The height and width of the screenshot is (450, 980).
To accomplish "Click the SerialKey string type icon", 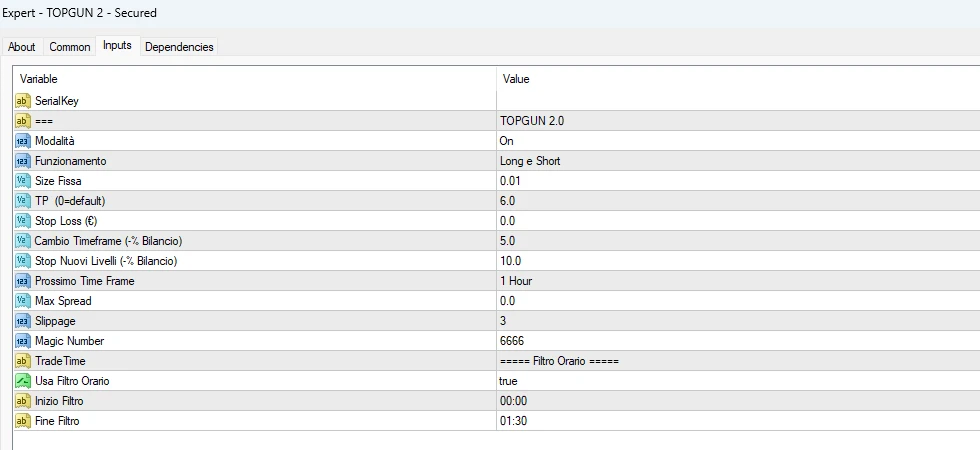I will [x=23, y=101].
